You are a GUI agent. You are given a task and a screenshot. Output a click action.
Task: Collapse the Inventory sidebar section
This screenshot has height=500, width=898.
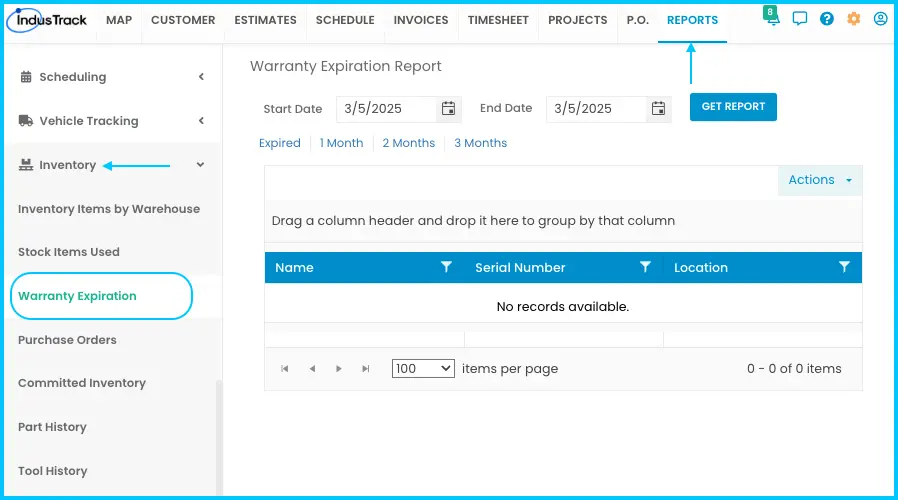tap(200, 165)
